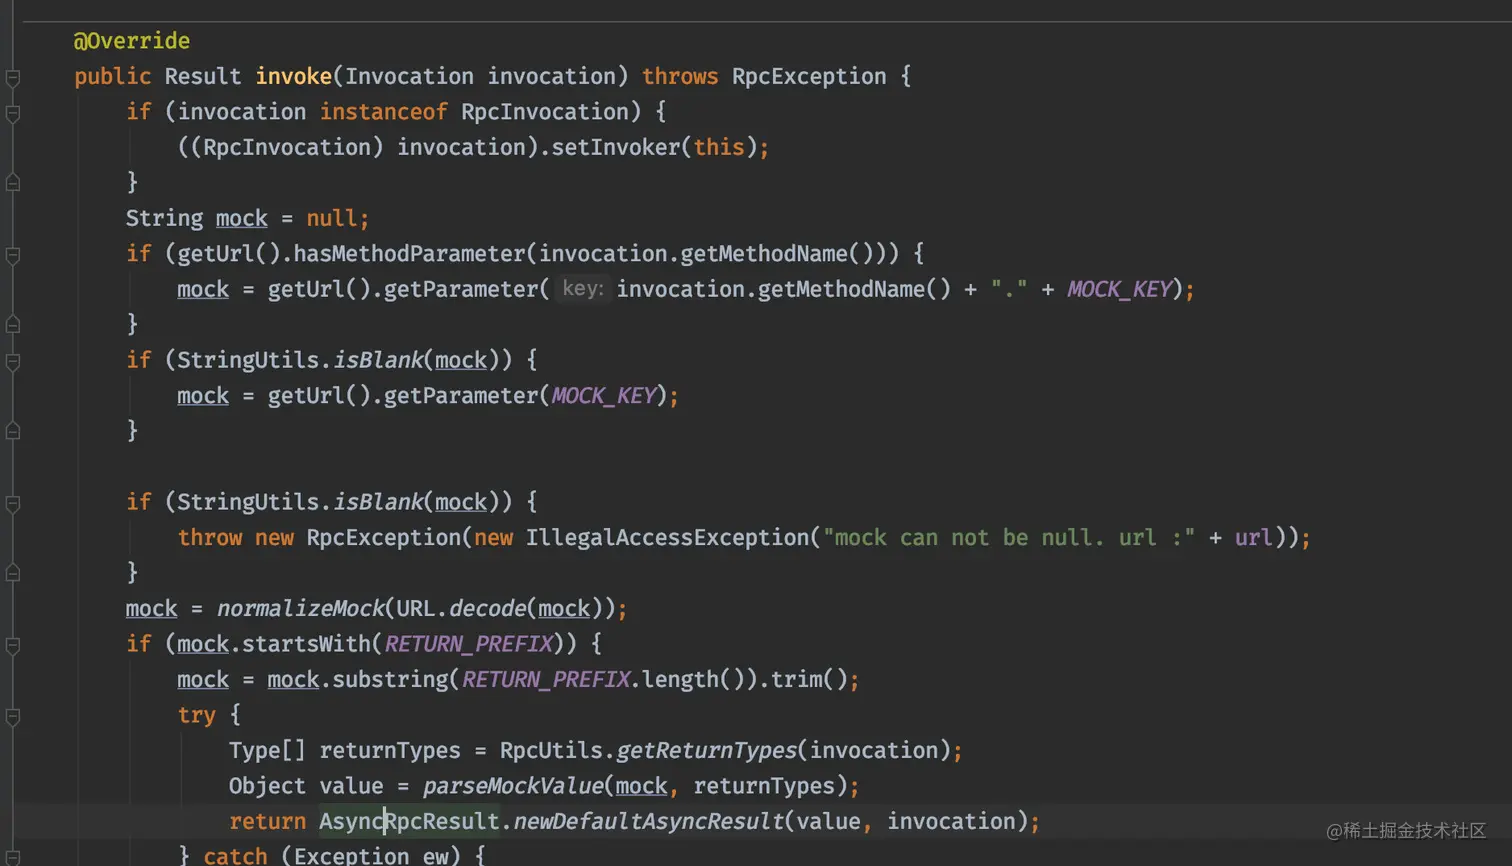The height and width of the screenshot is (866, 1512).
Task: Click the startsWith method call
Action: [306, 644]
